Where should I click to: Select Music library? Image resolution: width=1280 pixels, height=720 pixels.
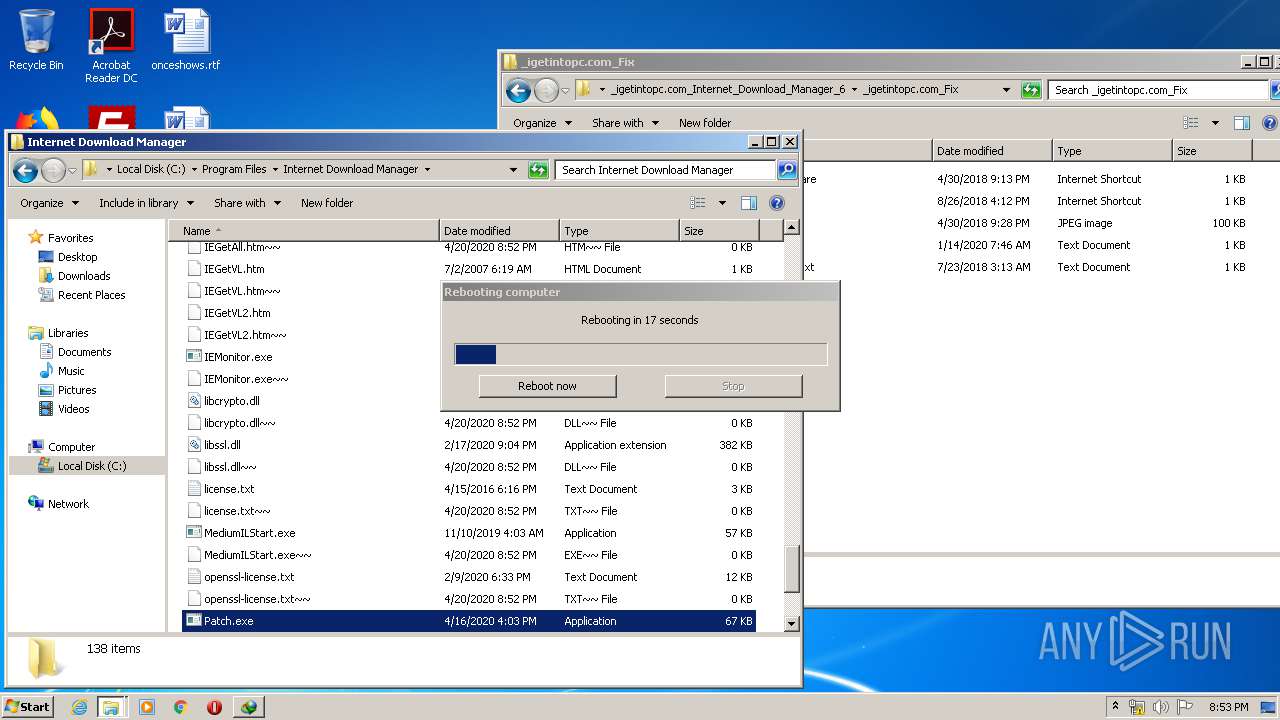71,371
